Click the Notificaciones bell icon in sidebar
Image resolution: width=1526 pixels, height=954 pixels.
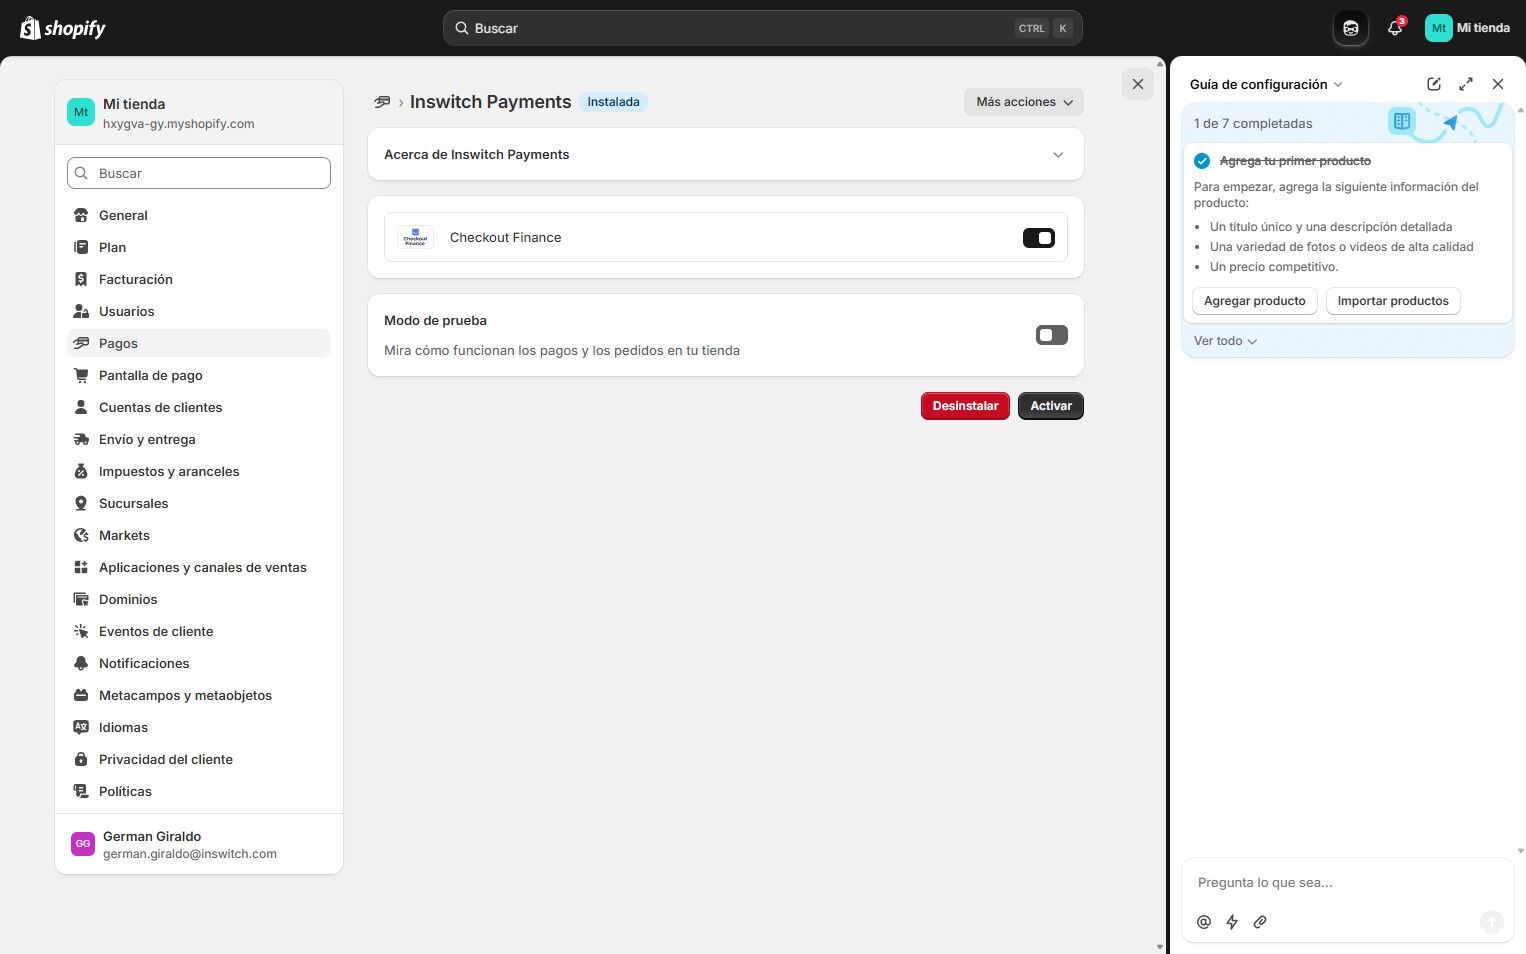81,663
